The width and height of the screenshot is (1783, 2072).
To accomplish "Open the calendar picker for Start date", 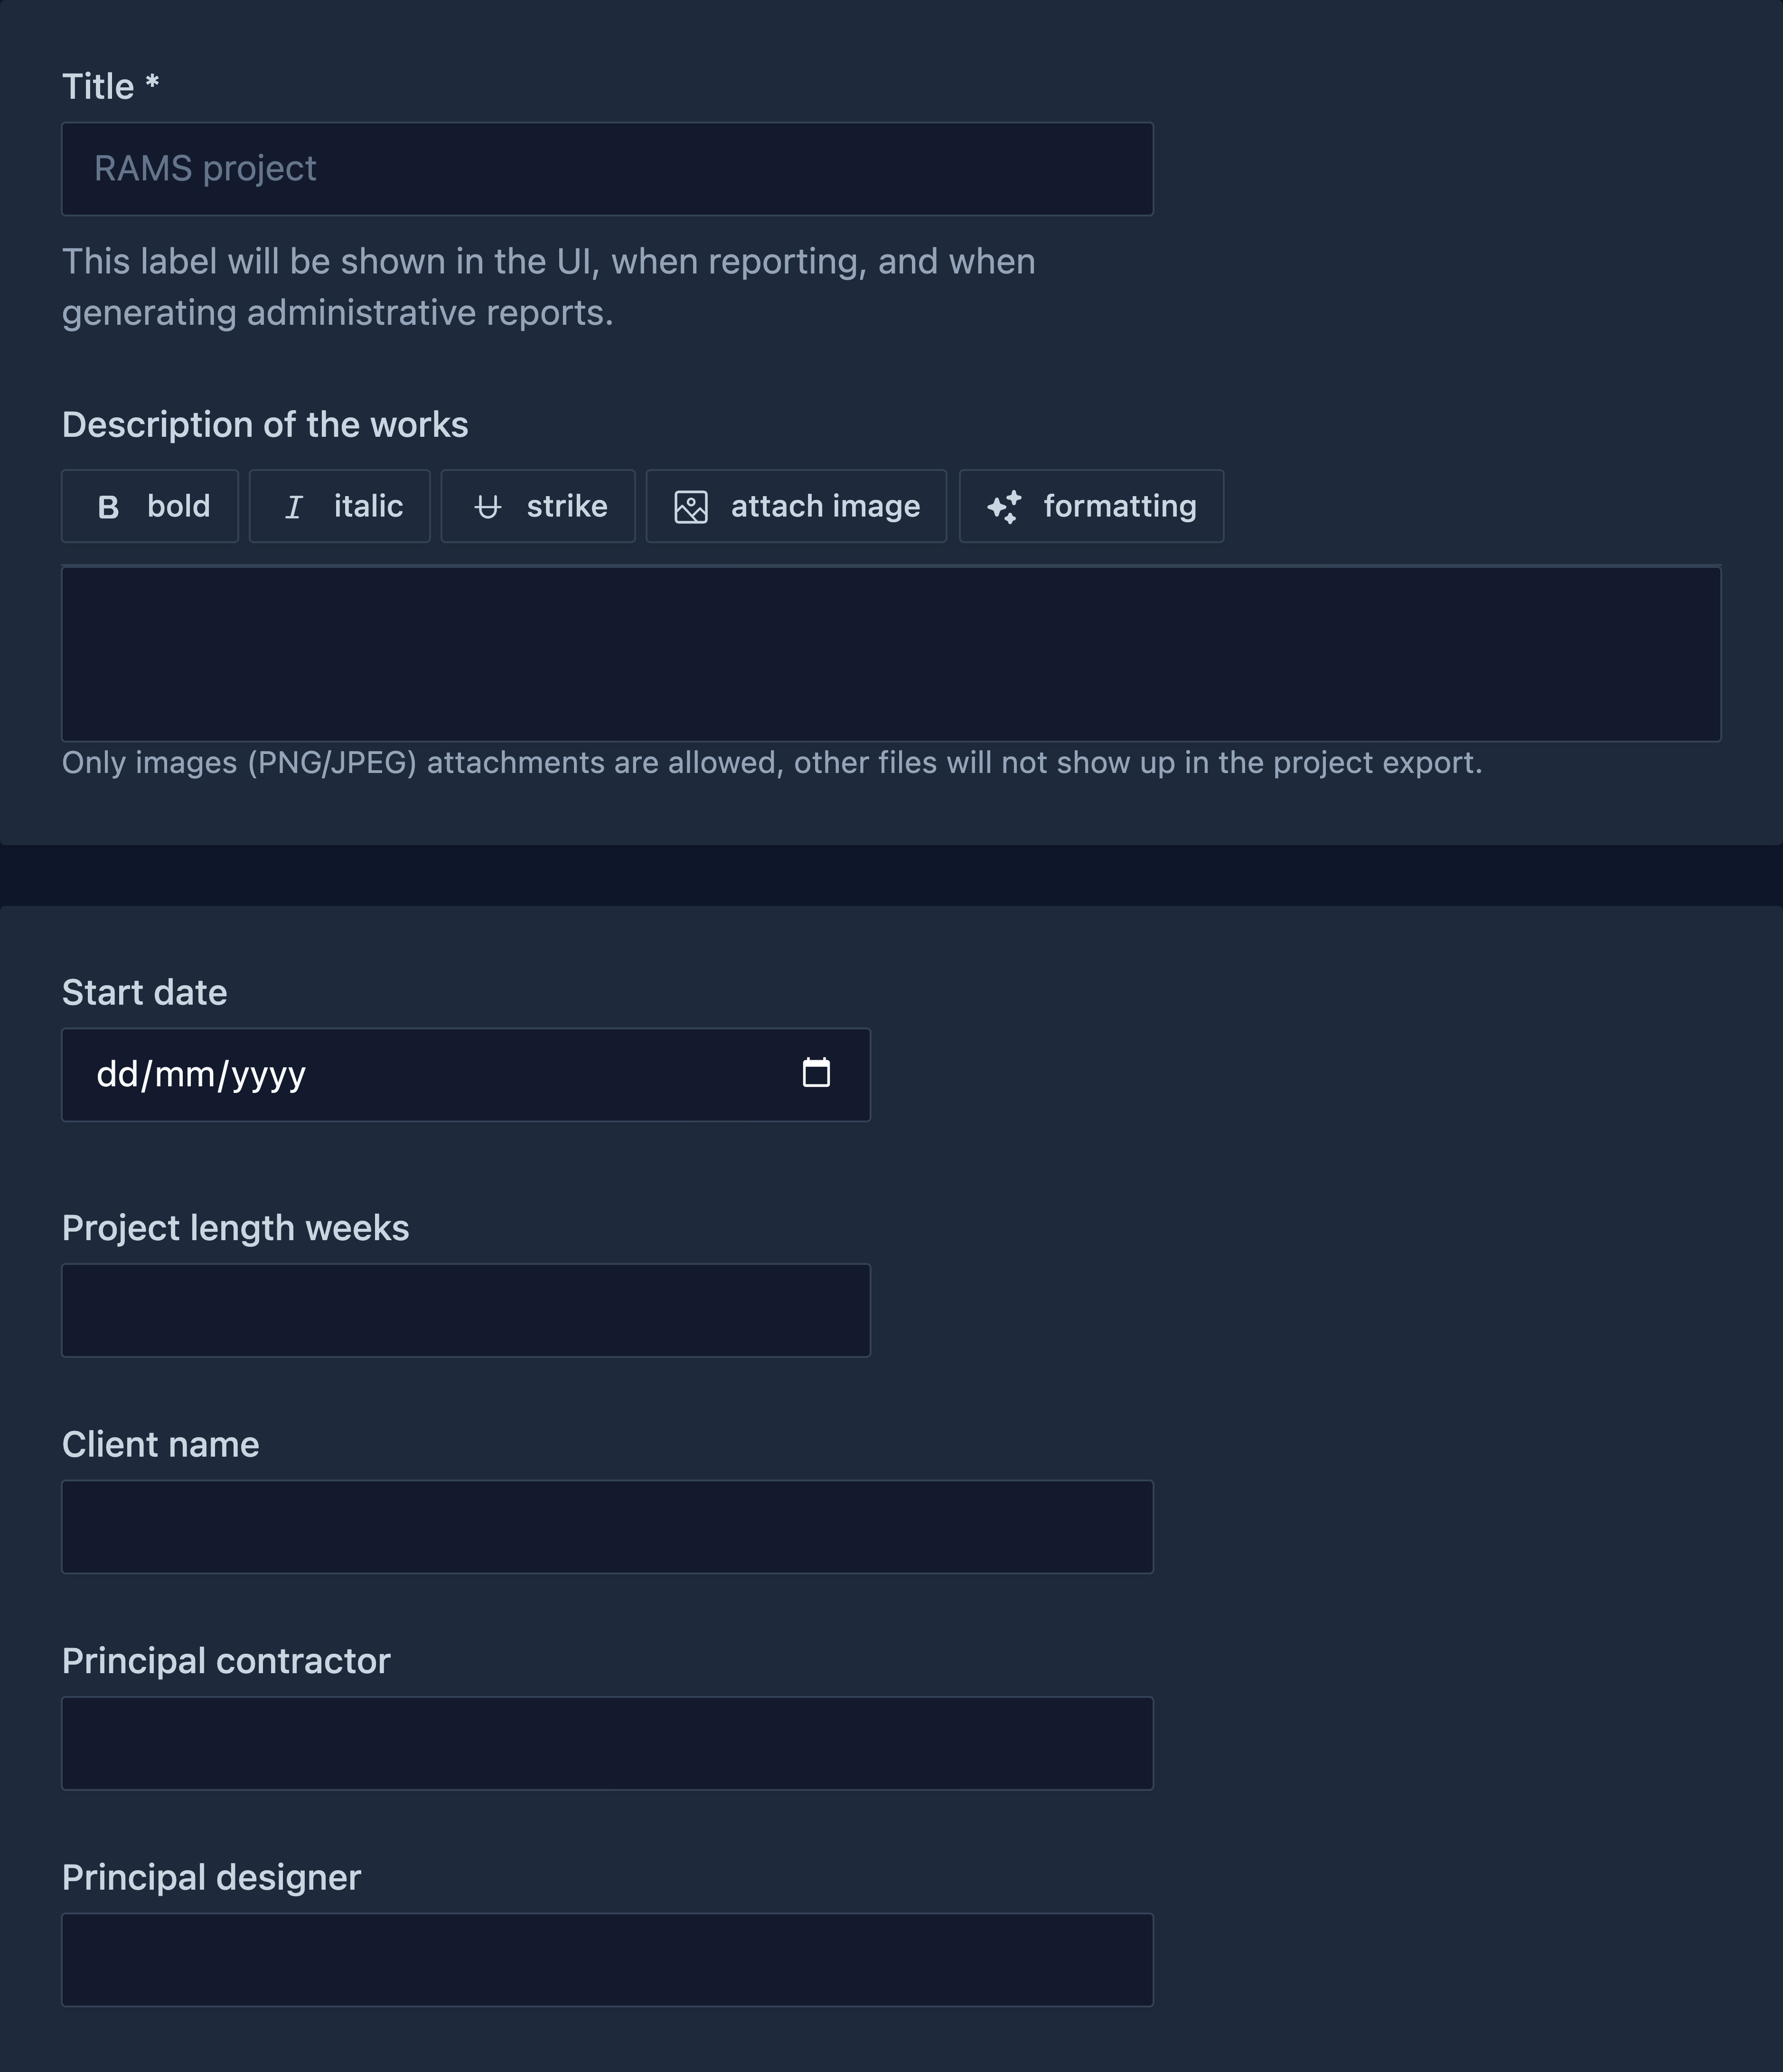I will tap(816, 1073).
